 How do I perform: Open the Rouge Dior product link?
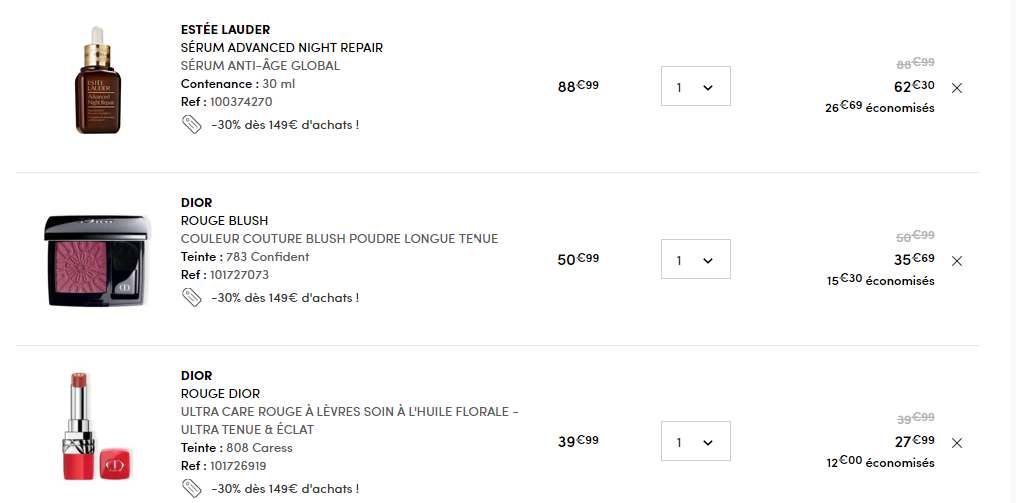(220, 394)
